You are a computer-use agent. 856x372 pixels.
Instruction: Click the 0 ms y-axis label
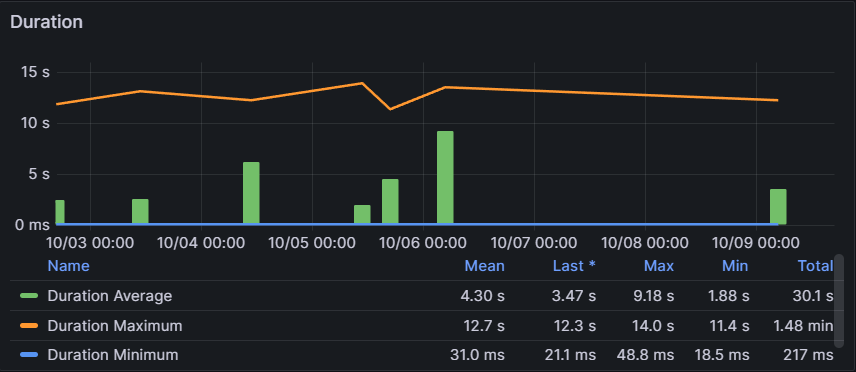[x=32, y=225]
